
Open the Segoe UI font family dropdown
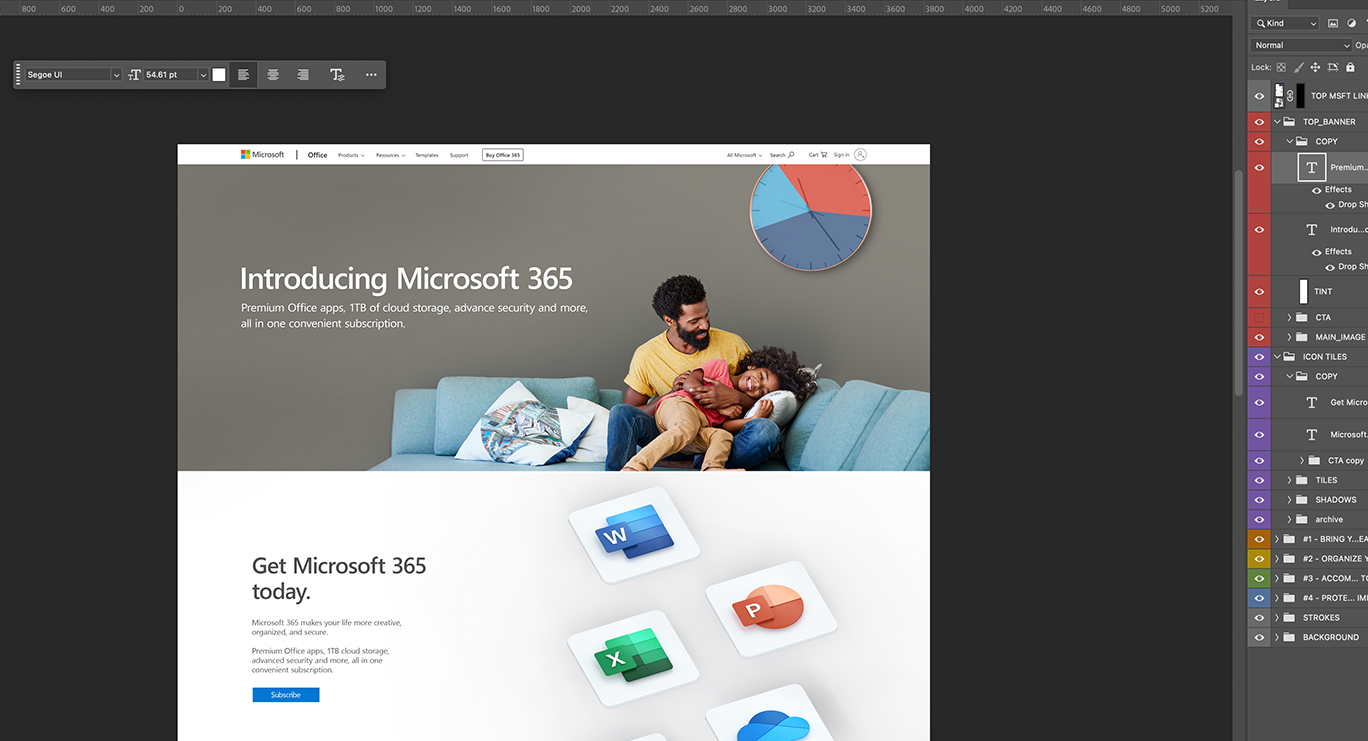point(116,75)
